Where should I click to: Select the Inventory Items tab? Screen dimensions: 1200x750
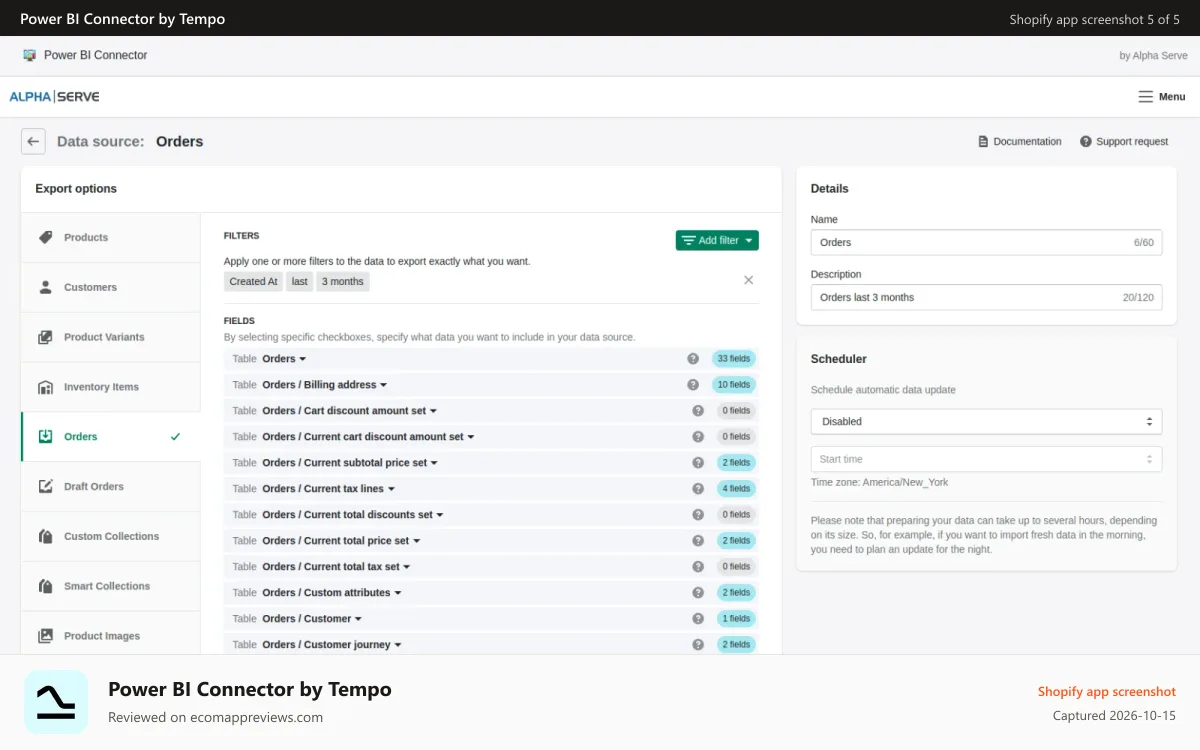(110, 388)
